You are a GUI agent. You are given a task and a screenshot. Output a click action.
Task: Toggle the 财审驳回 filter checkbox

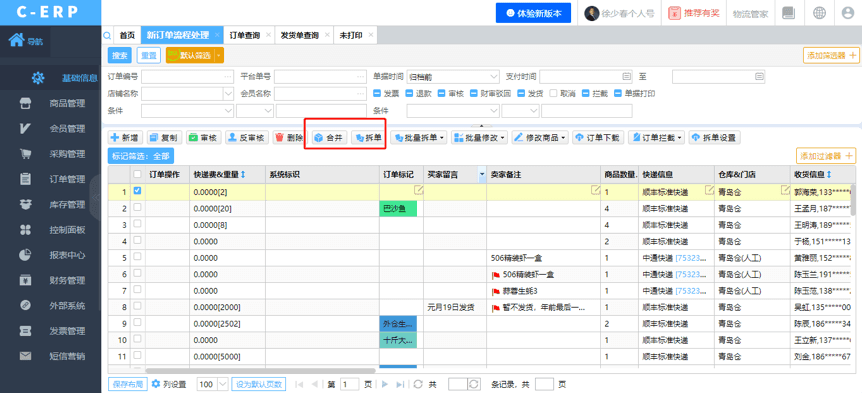474,93
